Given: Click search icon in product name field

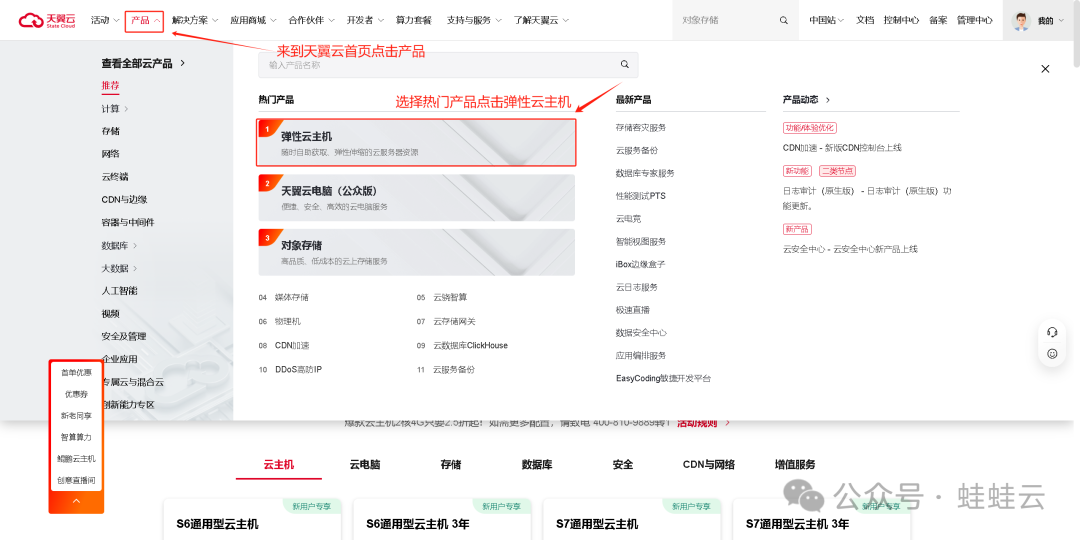Looking at the screenshot, I should [x=625, y=65].
